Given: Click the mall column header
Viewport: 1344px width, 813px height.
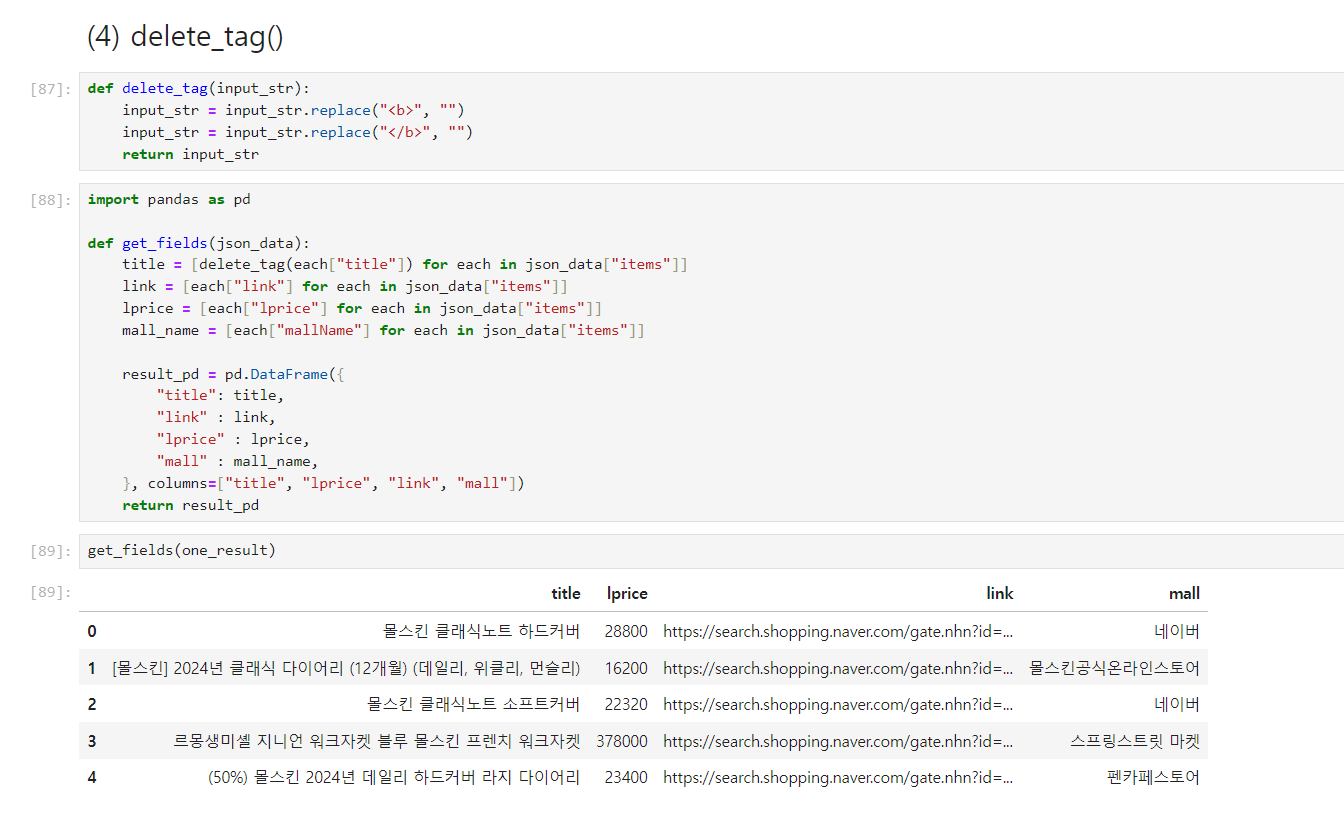Looking at the screenshot, I should click(x=1184, y=593).
